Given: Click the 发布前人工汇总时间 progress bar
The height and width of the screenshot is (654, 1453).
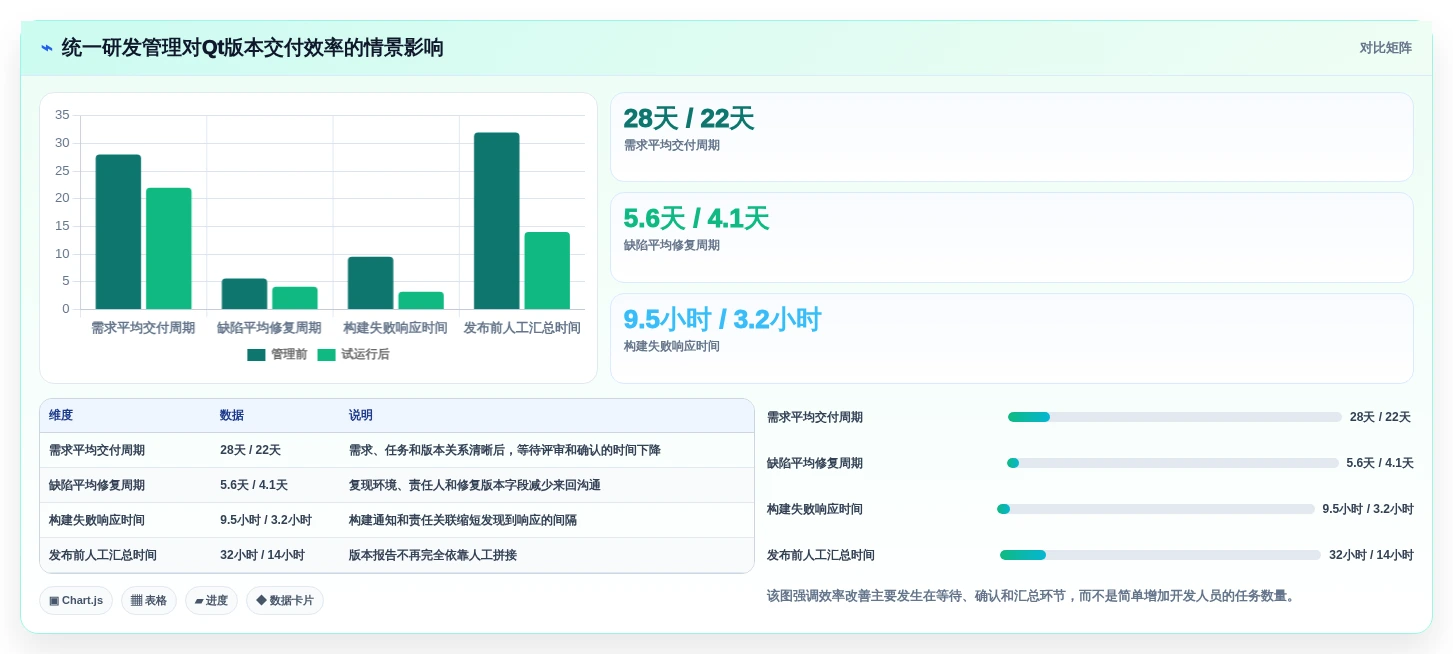Looking at the screenshot, I should tap(1160, 555).
